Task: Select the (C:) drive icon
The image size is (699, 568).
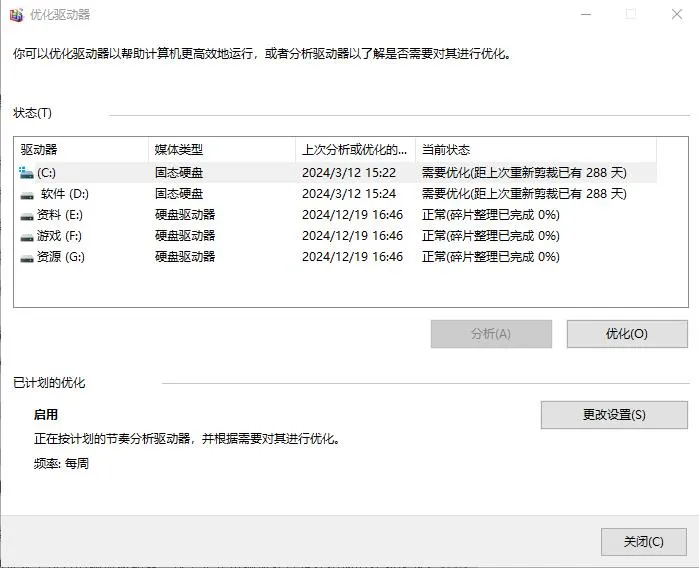Action: pos(26,173)
